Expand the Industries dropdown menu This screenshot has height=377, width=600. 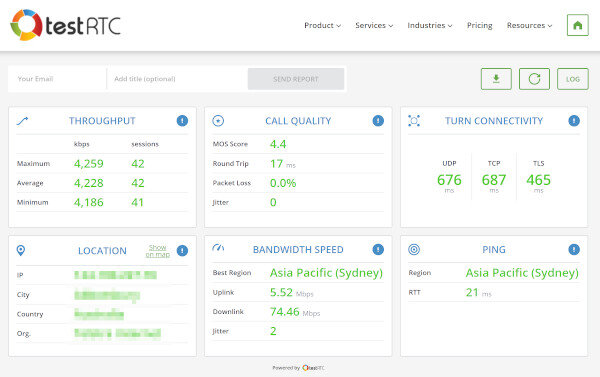click(430, 26)
